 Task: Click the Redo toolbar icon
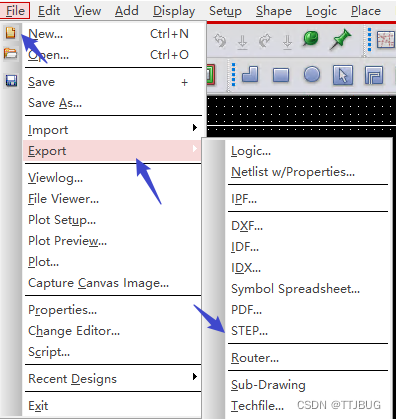[x=265, y=41]
